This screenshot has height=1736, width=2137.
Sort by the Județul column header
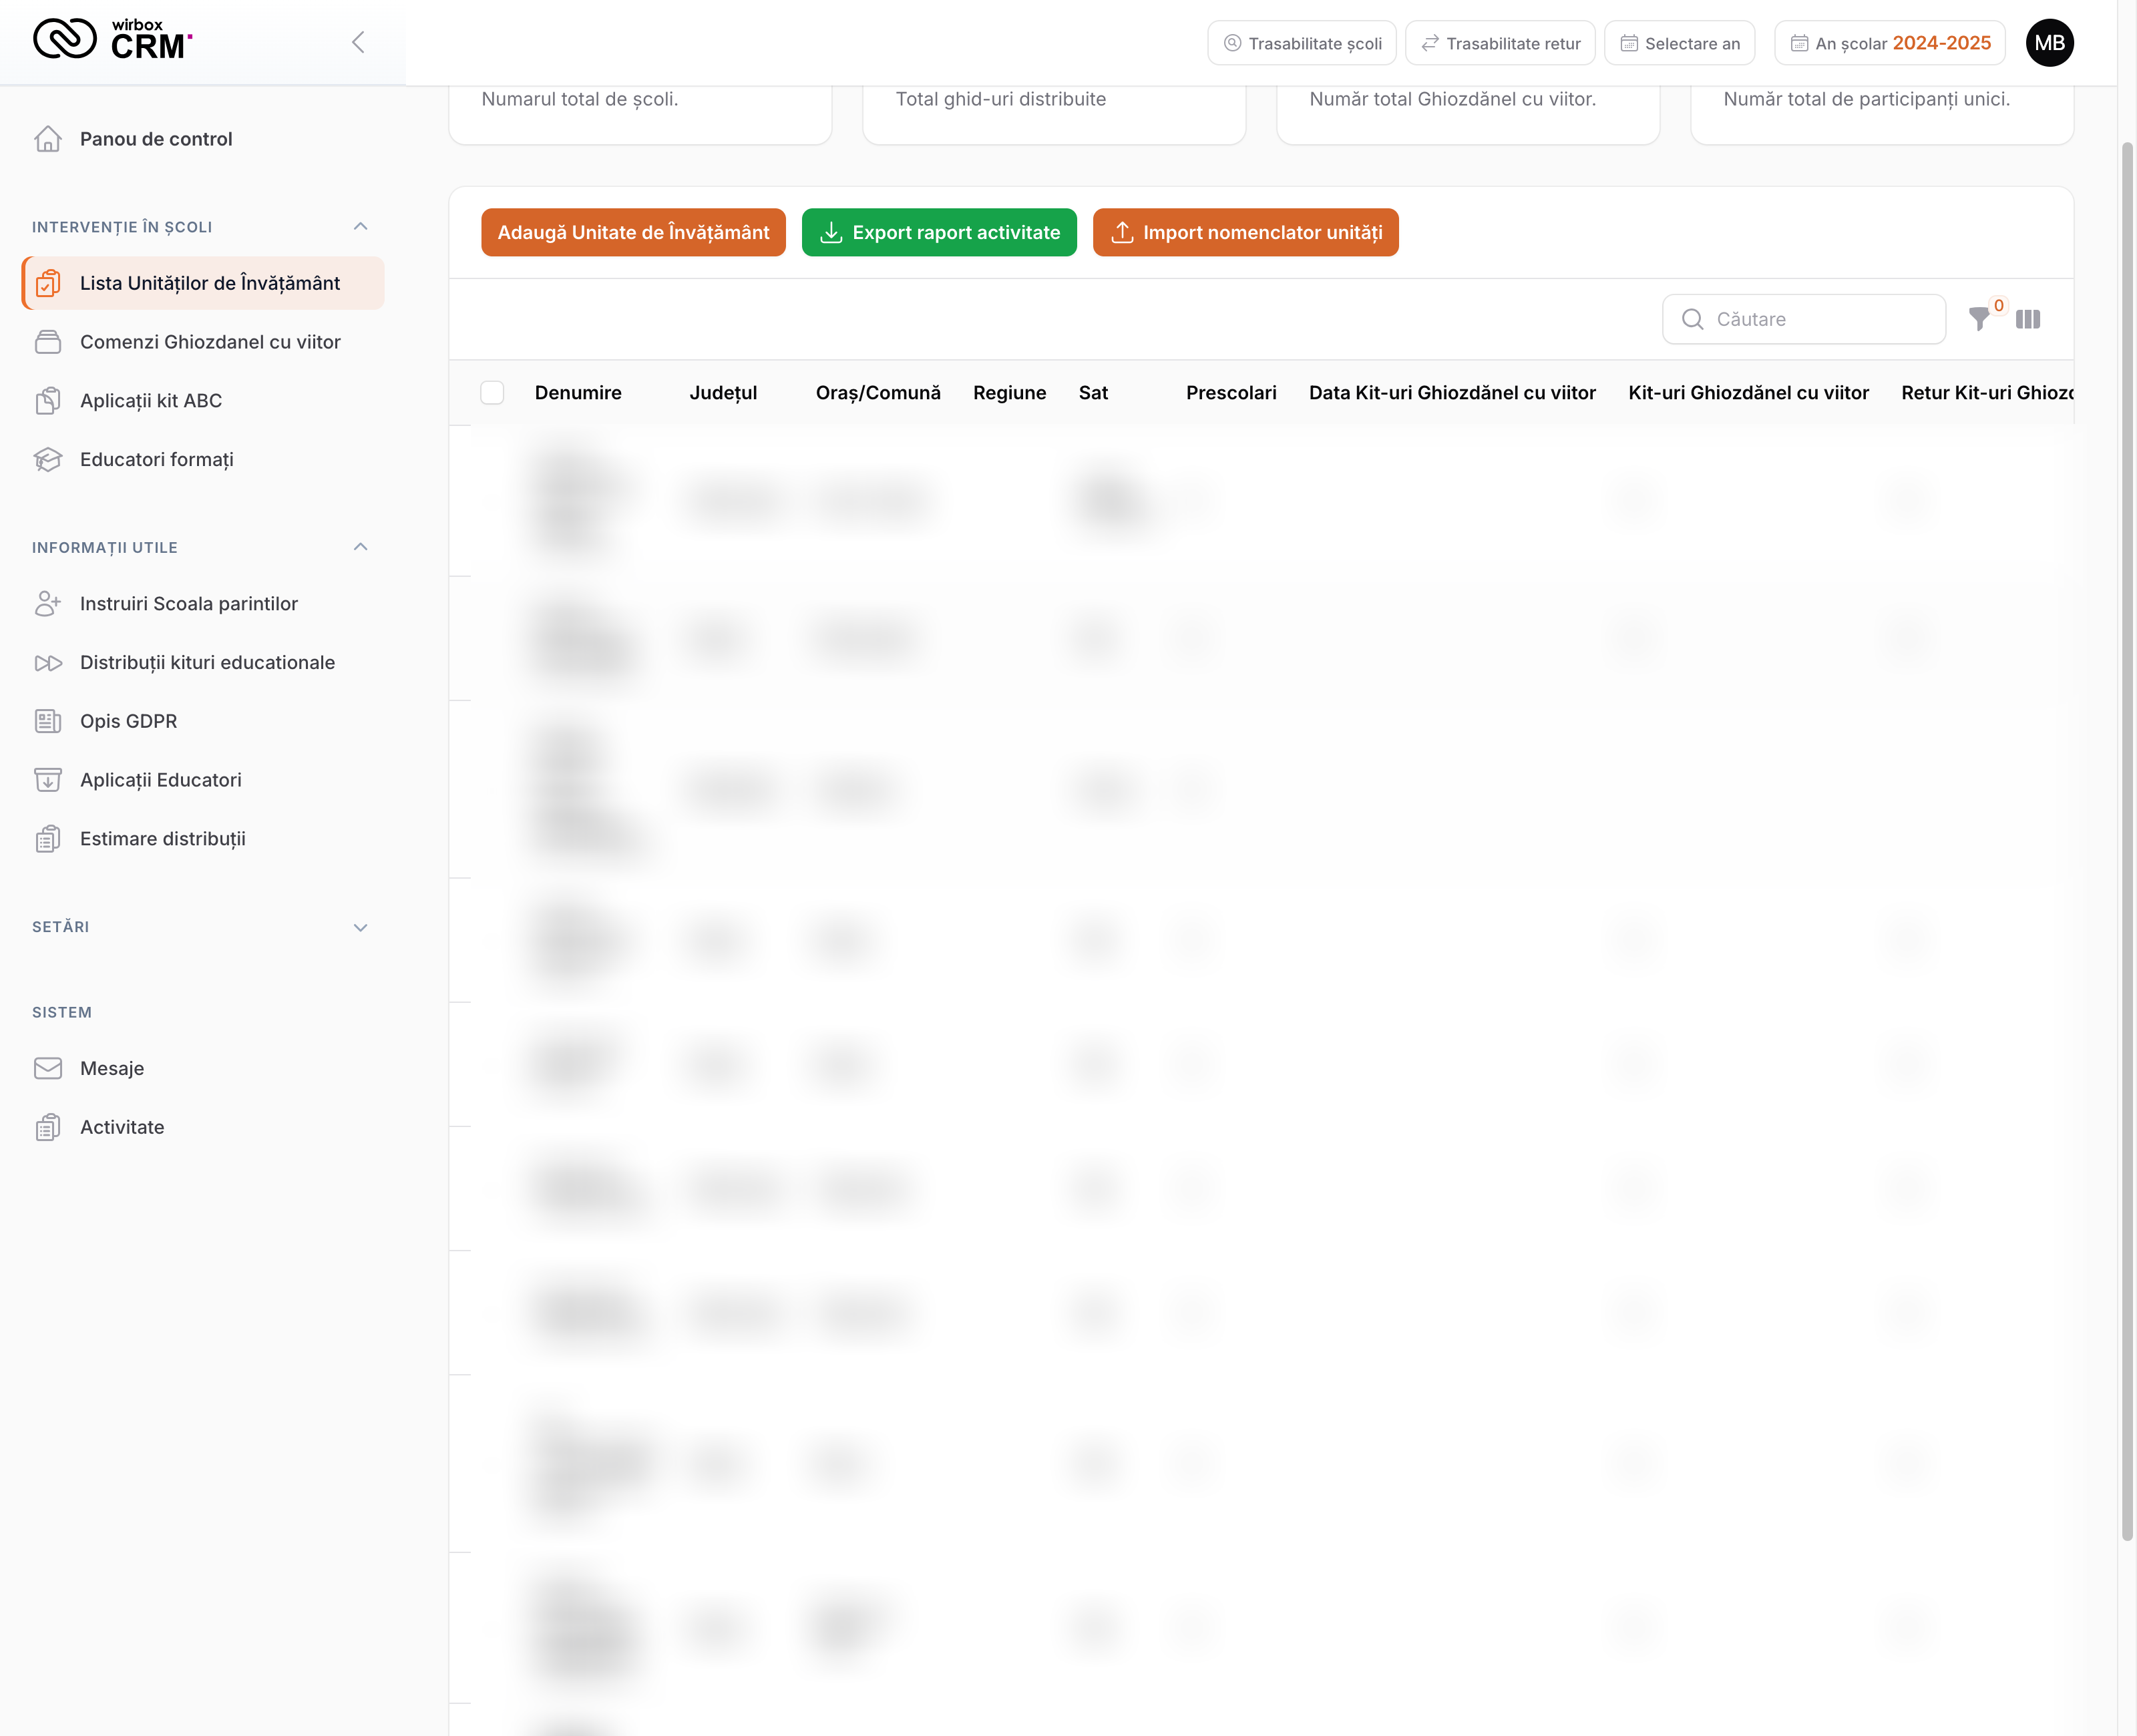pos(723,393)
